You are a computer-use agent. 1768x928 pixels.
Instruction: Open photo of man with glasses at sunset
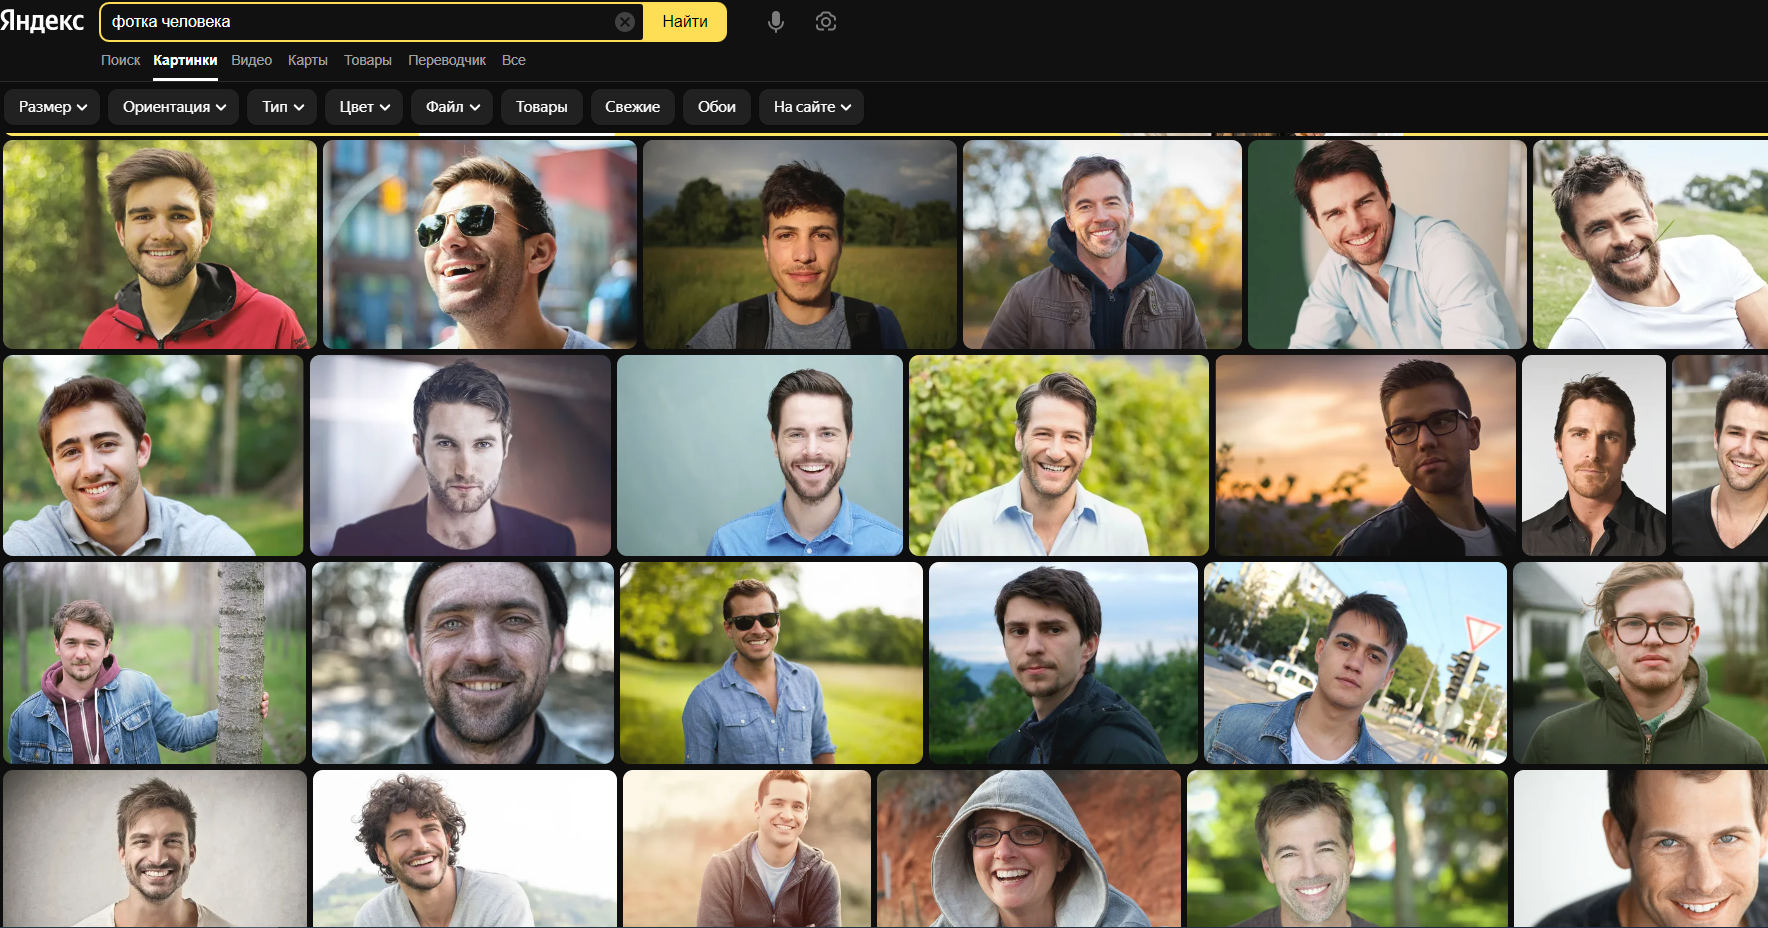[1365, 455]
